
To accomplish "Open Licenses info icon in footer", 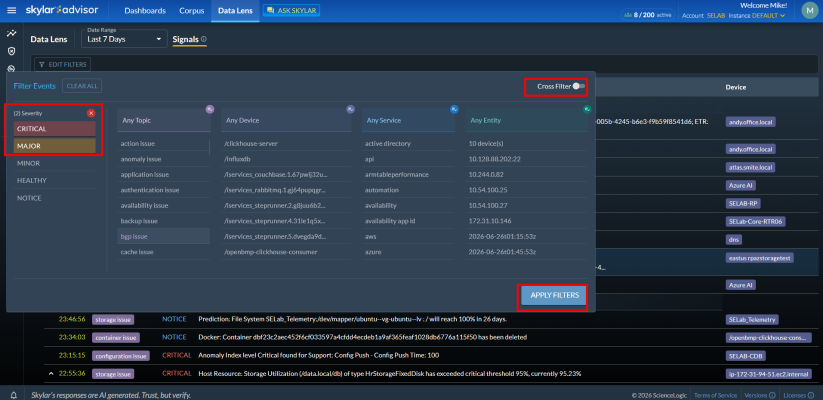I will (x=810, y=395).
